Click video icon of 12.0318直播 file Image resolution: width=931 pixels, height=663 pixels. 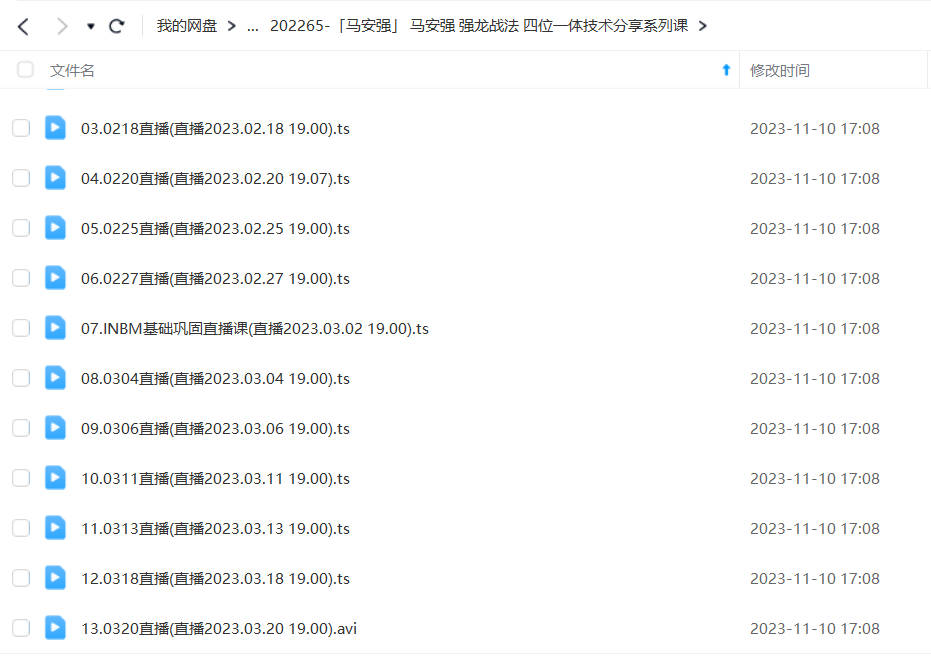[55, 577]
